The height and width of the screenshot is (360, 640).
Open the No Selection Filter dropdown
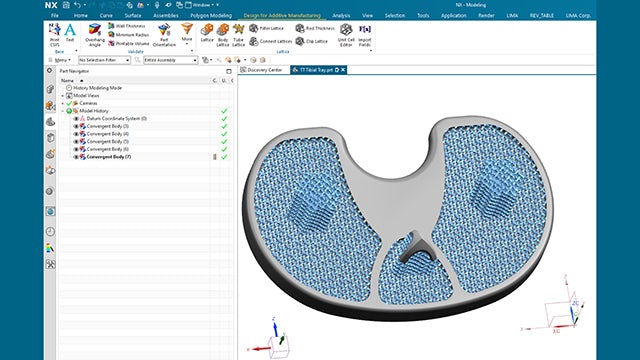(x=104, y=60)
